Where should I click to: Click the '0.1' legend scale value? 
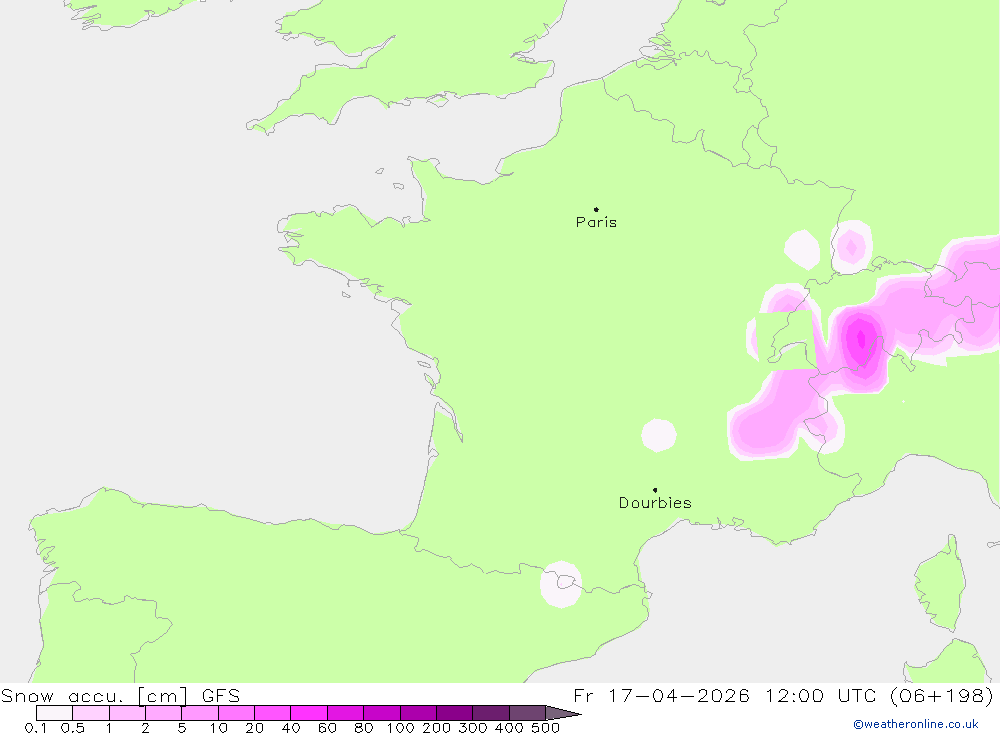pos(36,728)
